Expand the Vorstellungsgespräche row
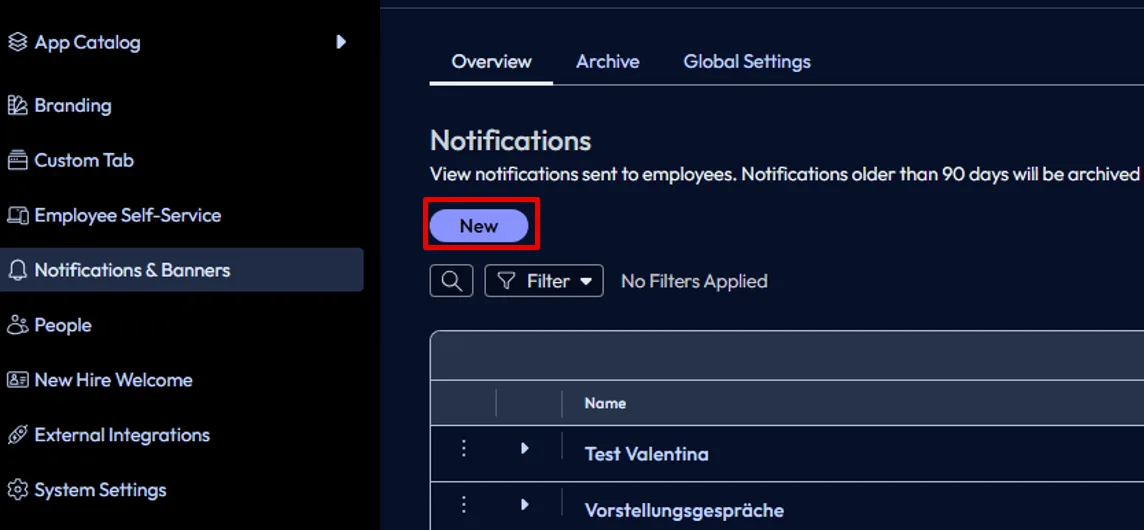The height and width of the screenshot is (530, 1144). coord(525,505)
